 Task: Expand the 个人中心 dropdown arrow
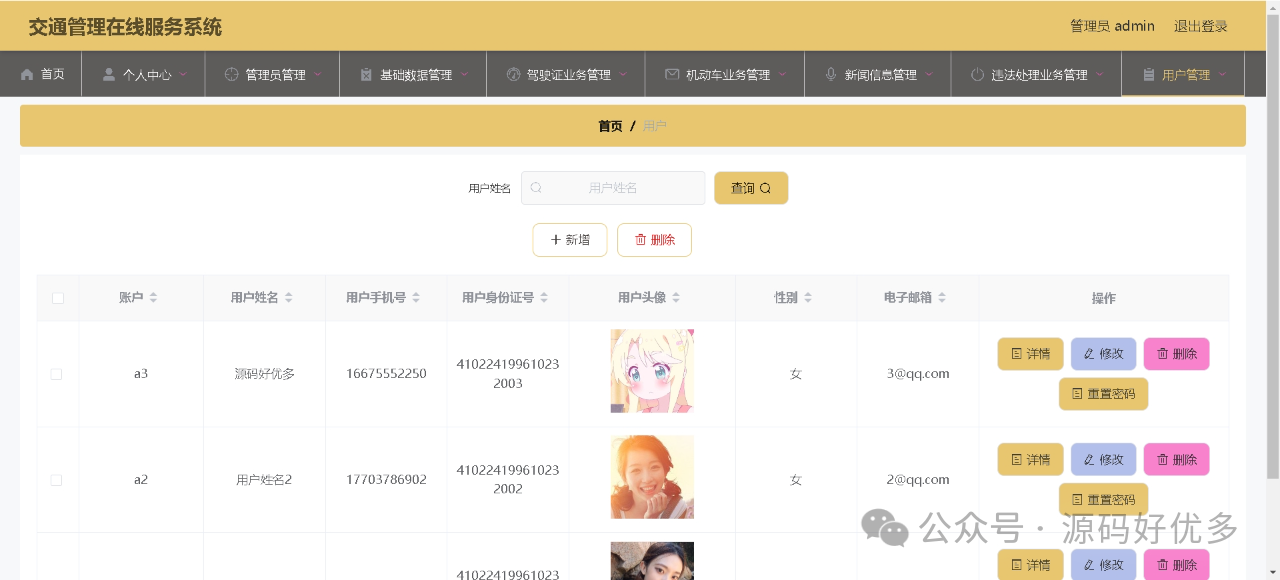184,74
